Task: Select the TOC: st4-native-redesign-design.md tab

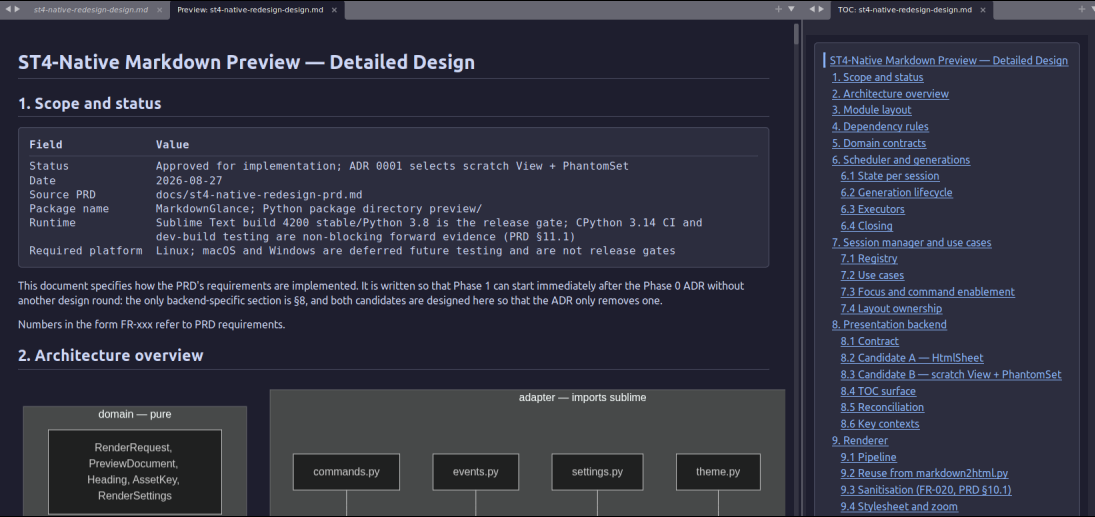Action: pos(904,10)
